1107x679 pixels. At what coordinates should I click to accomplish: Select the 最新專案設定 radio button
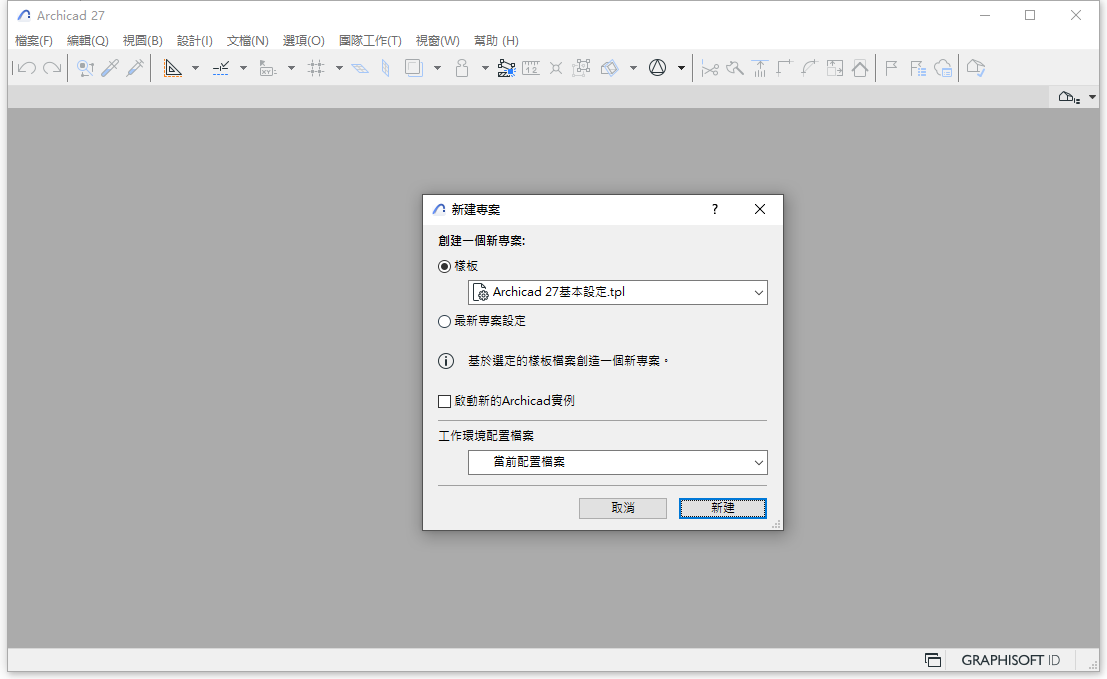(x=444, y=321)
